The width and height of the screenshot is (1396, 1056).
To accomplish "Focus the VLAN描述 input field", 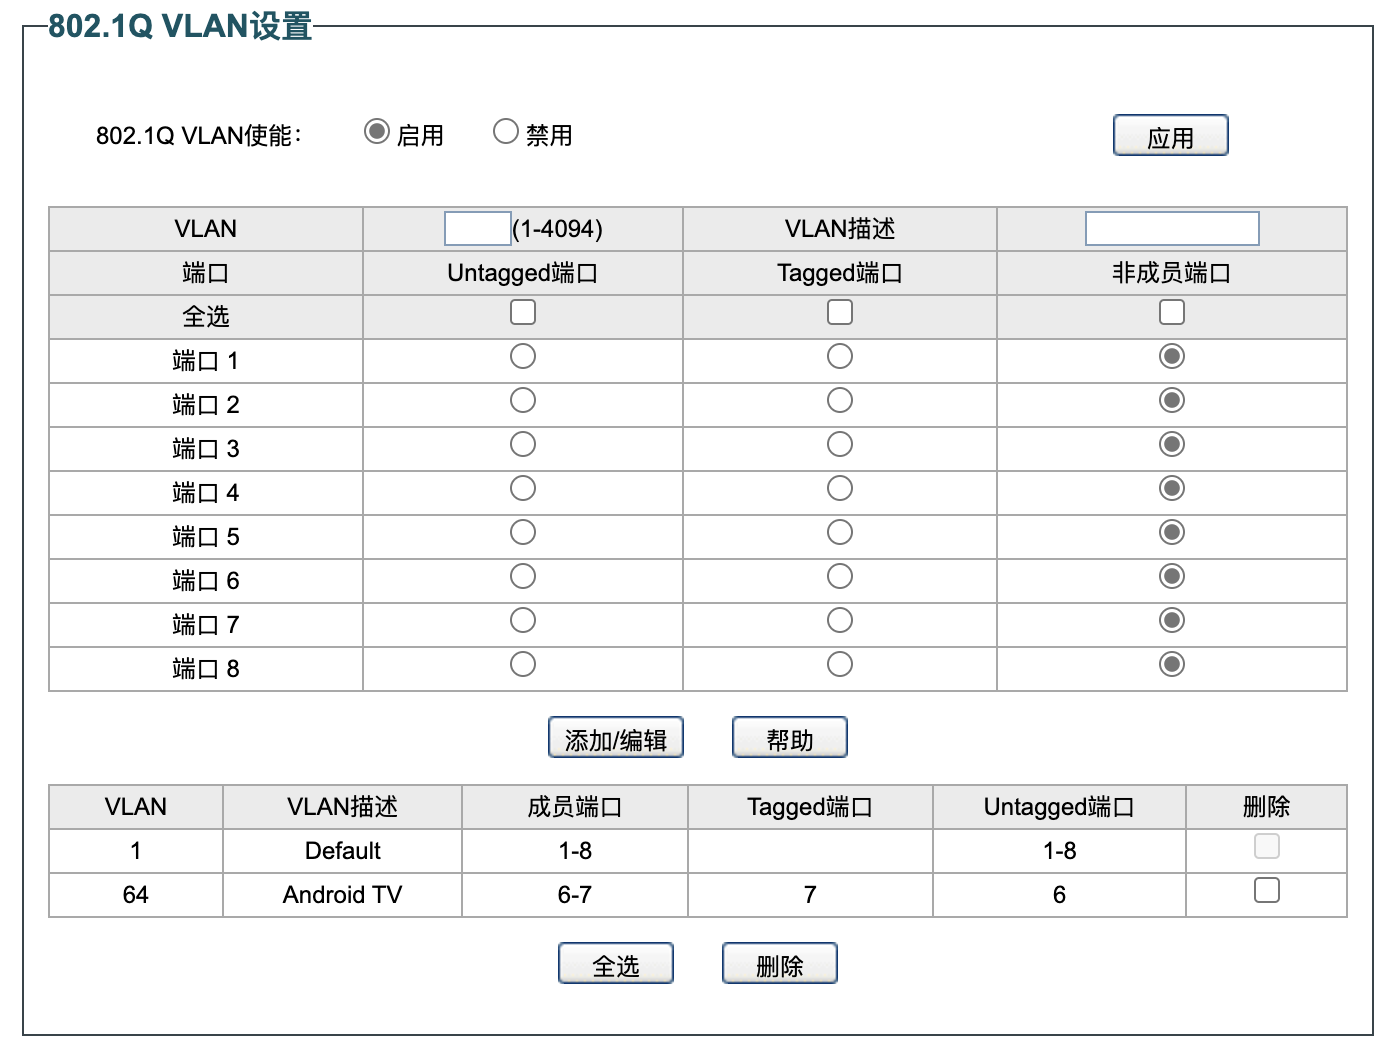I will coord(1172,229).
